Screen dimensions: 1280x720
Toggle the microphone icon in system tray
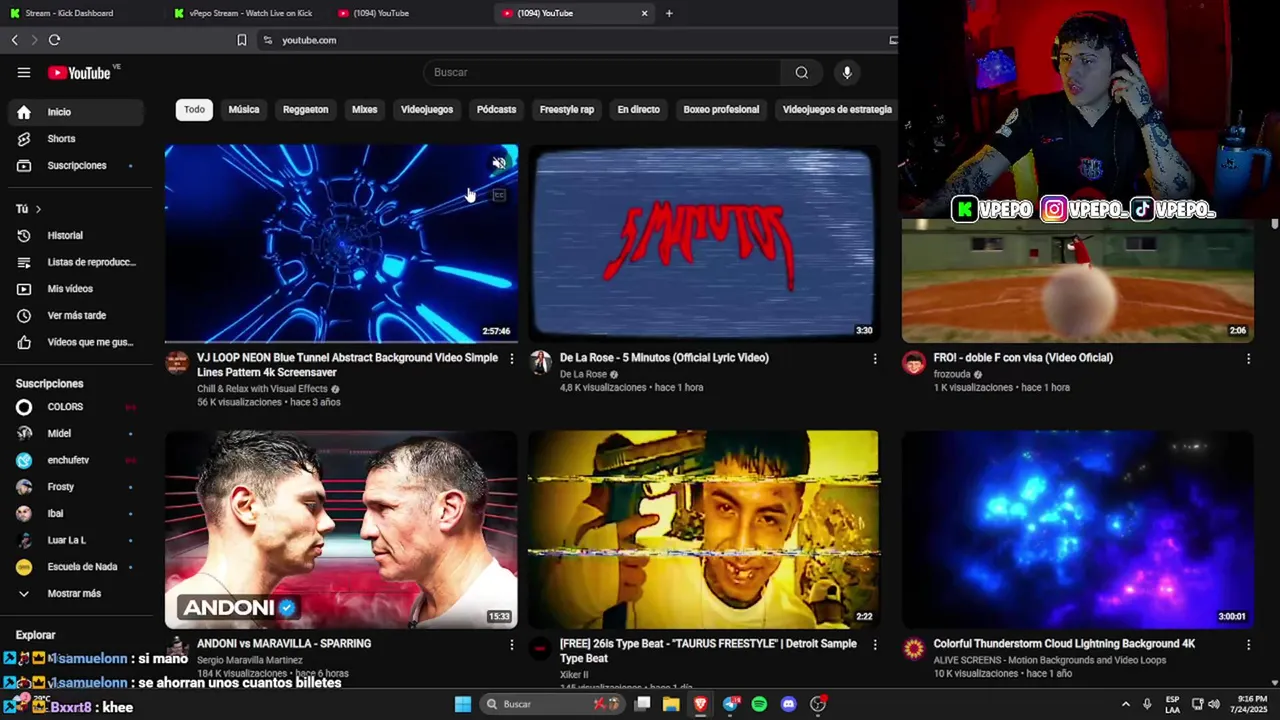point(1147,704)
